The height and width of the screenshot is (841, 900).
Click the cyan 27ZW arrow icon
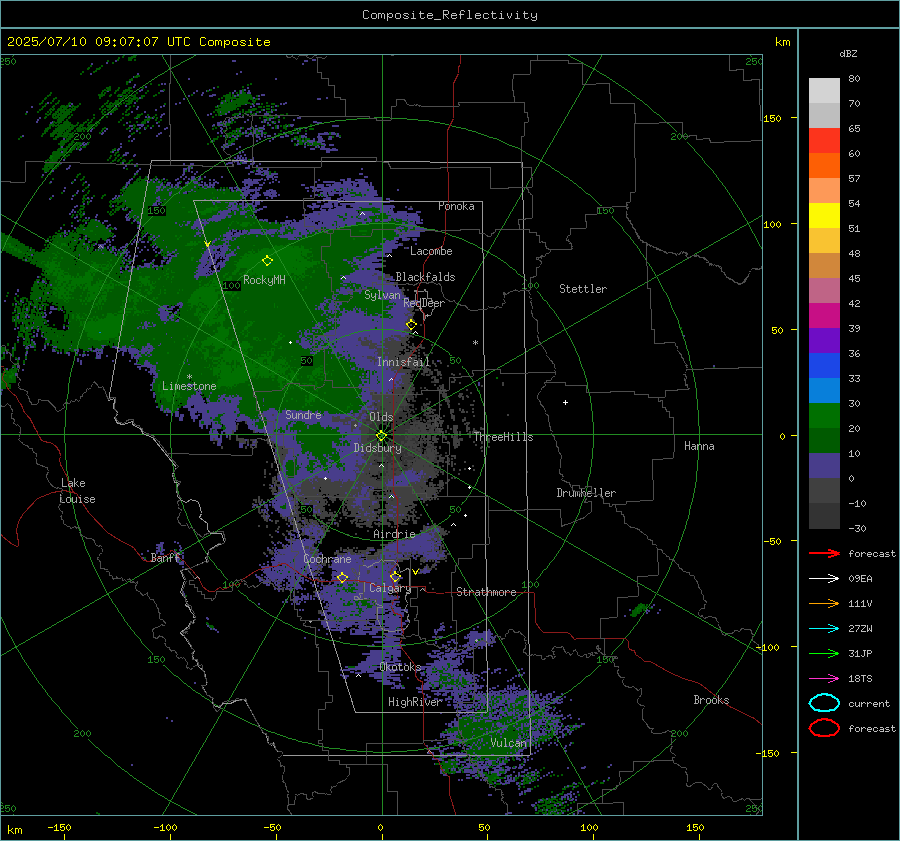pos(824,629)
